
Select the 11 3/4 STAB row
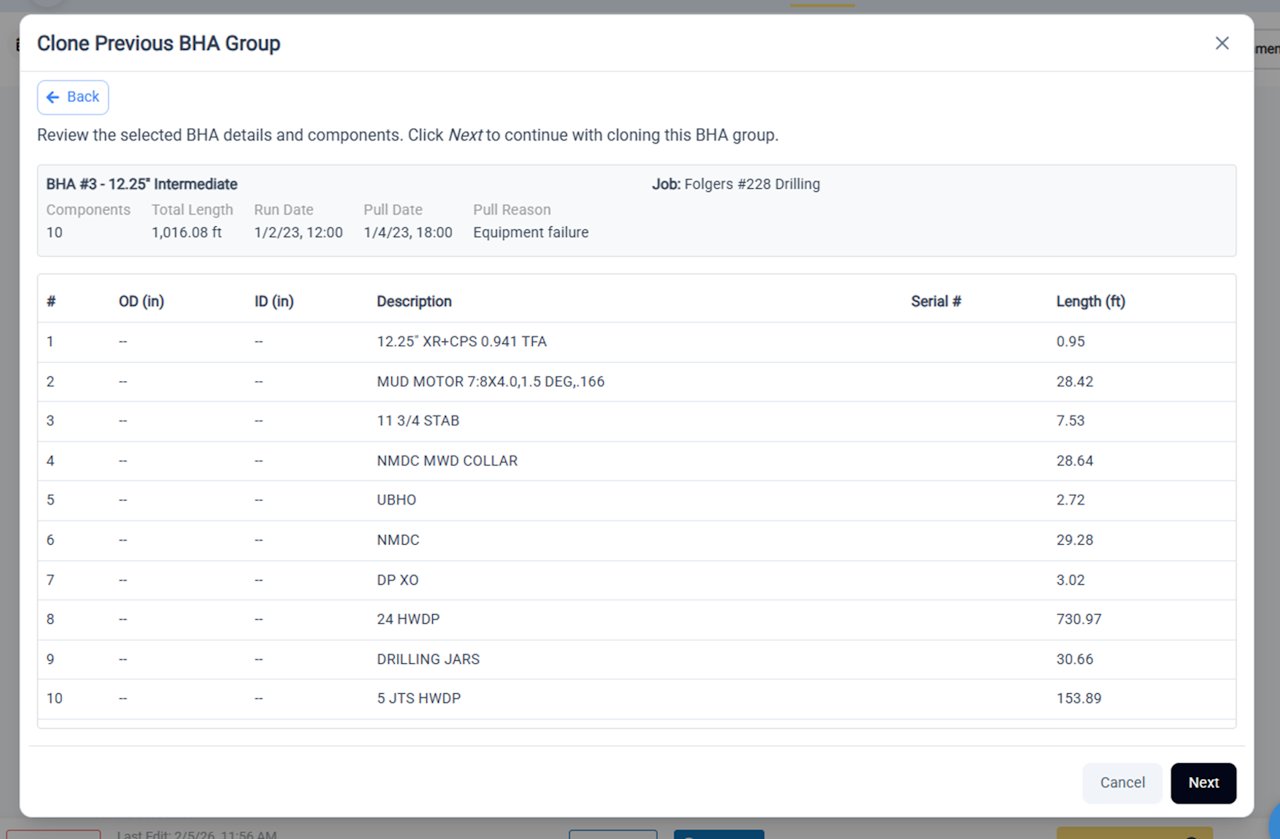(637, 421)
